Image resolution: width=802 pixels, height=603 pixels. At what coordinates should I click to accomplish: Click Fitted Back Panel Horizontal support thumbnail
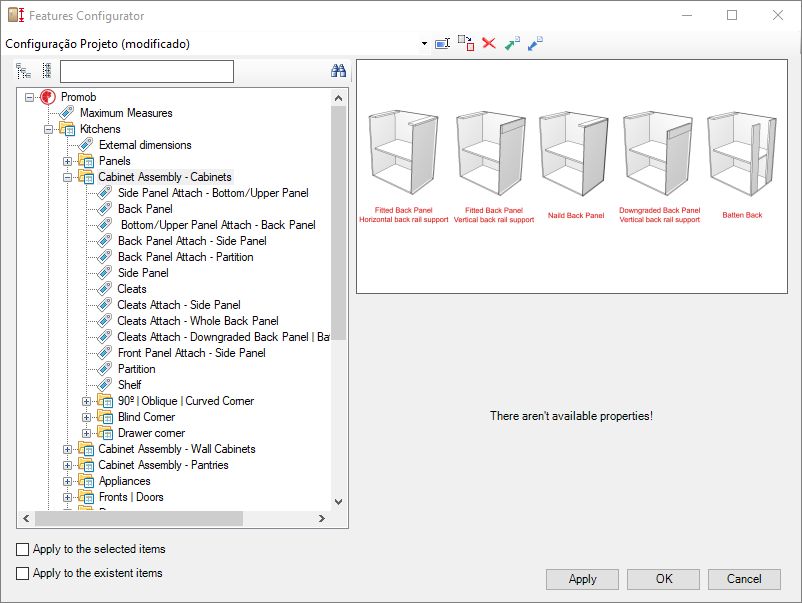click(404, 153)
